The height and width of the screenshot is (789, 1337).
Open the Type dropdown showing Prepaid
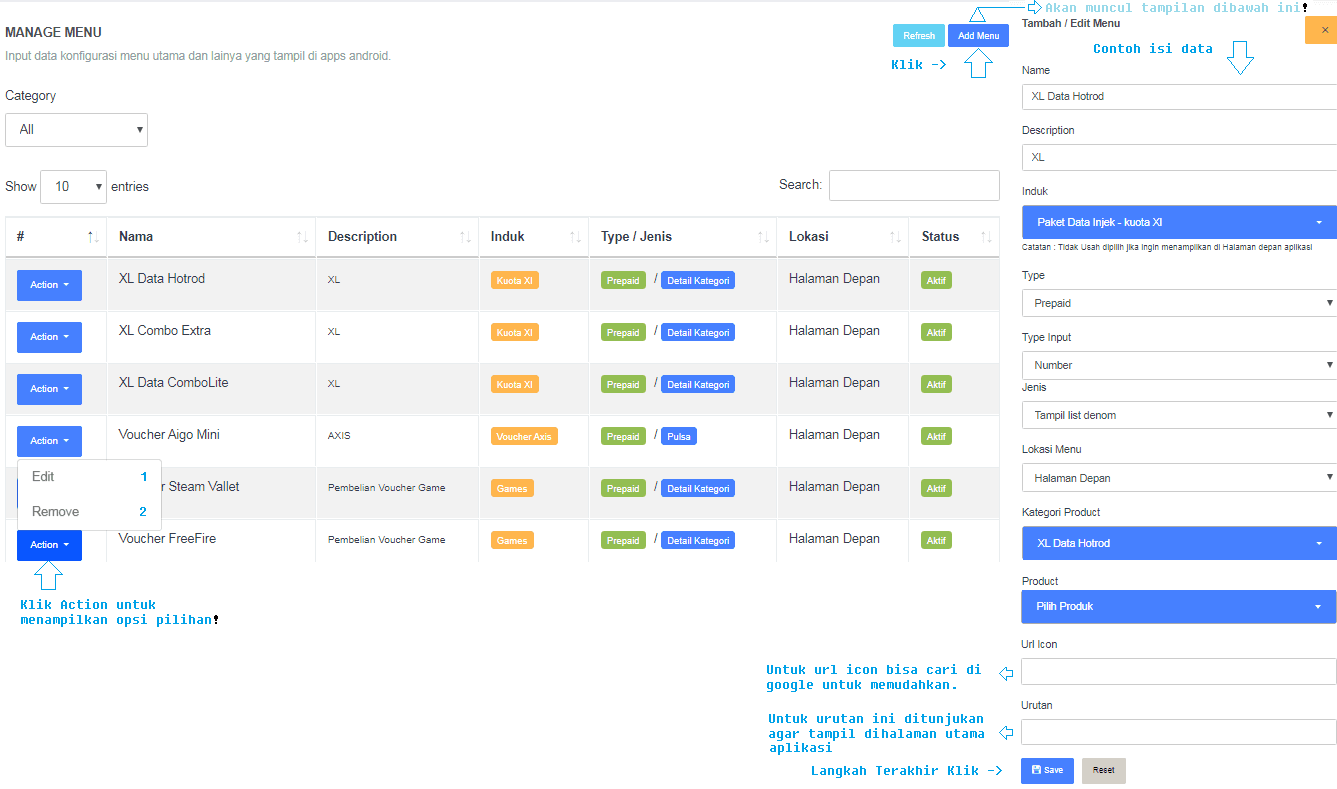coord(1179,303)
